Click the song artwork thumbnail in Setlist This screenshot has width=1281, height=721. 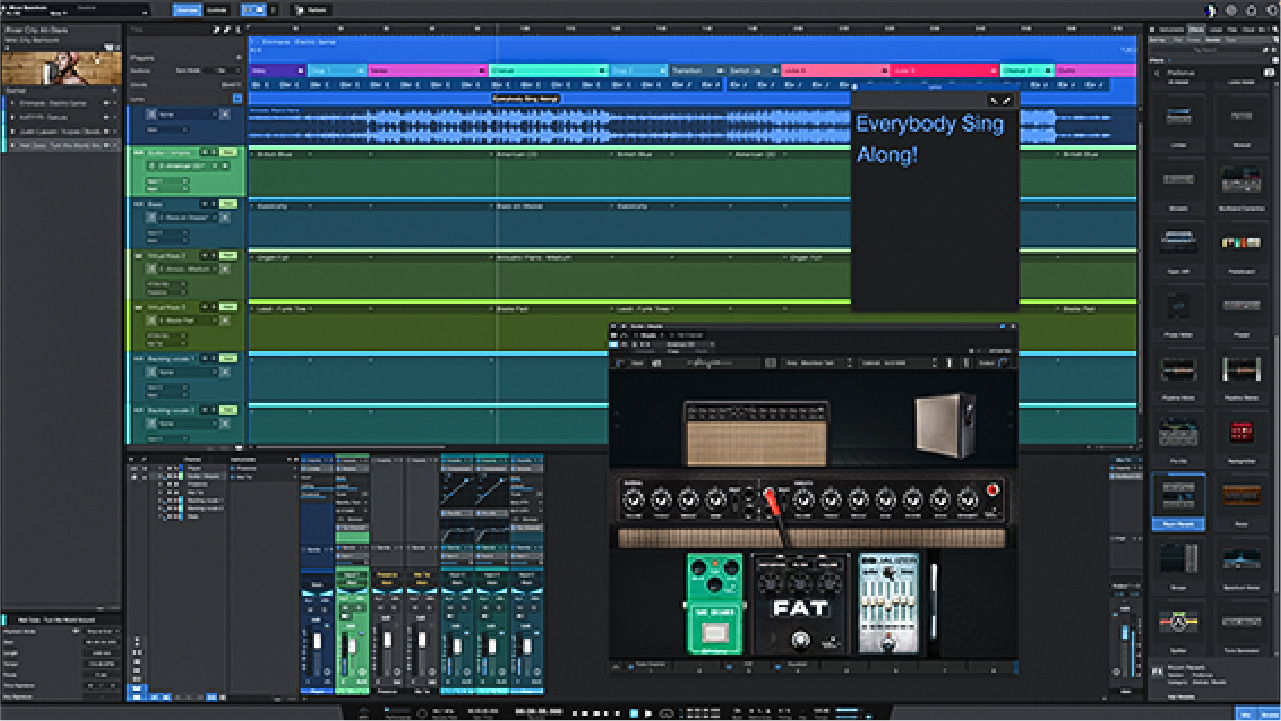click(x=61, y=66)
